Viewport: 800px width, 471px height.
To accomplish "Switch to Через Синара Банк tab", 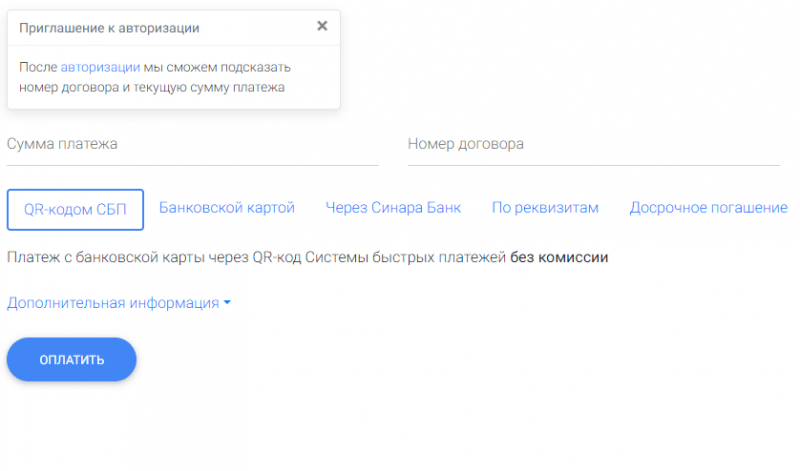I will click(393, 208).
